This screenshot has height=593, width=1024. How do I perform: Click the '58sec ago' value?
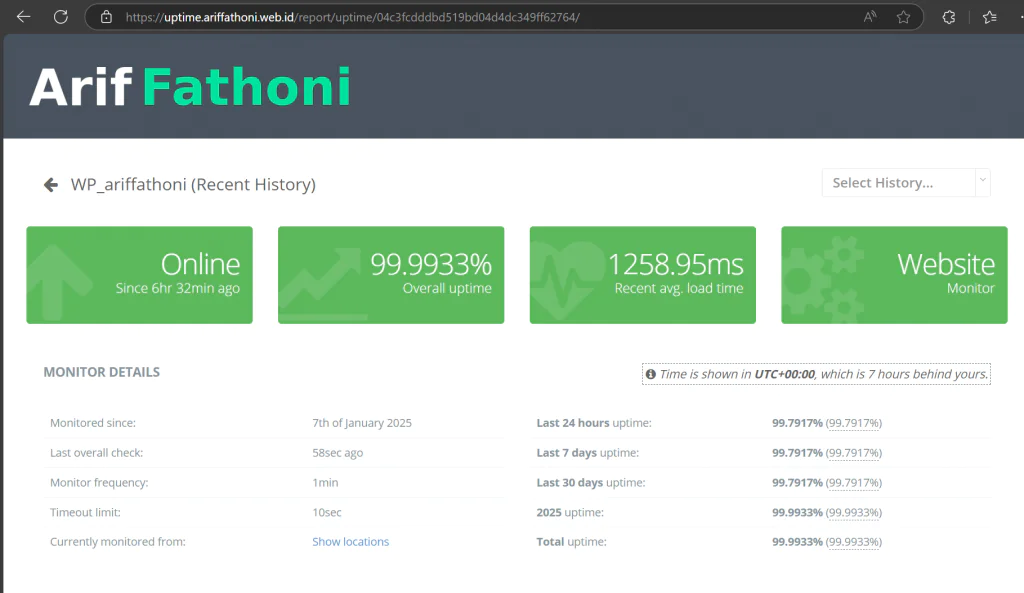[x=338, y=453]
